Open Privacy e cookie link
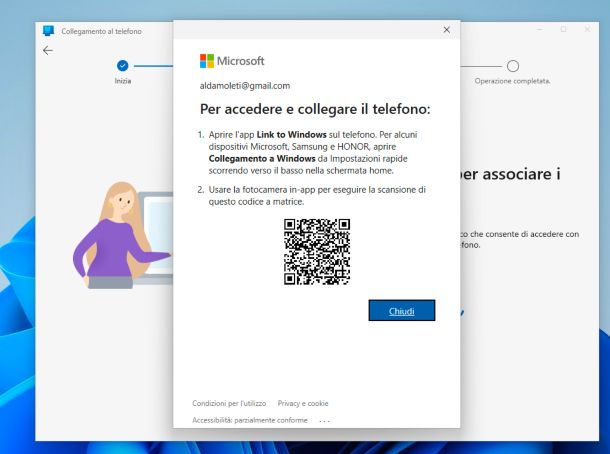This screenshot has width=610, height=454. (x=303, y=403)
